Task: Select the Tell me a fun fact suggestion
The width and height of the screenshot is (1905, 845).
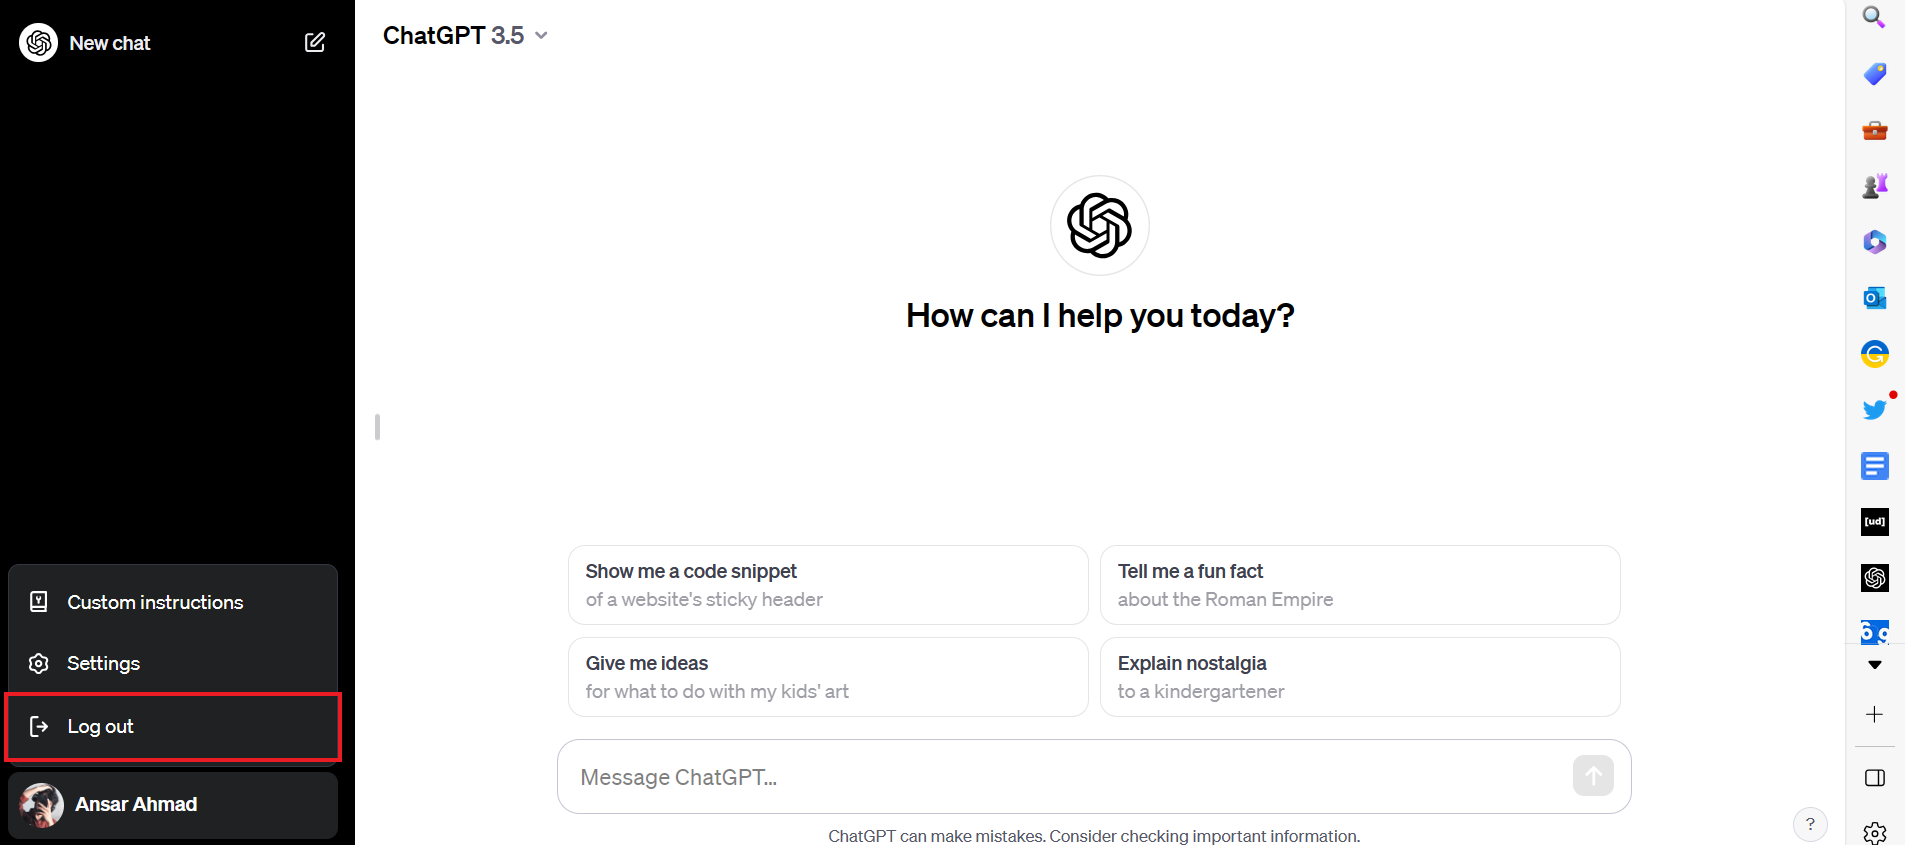Action: coord(1360,585)
